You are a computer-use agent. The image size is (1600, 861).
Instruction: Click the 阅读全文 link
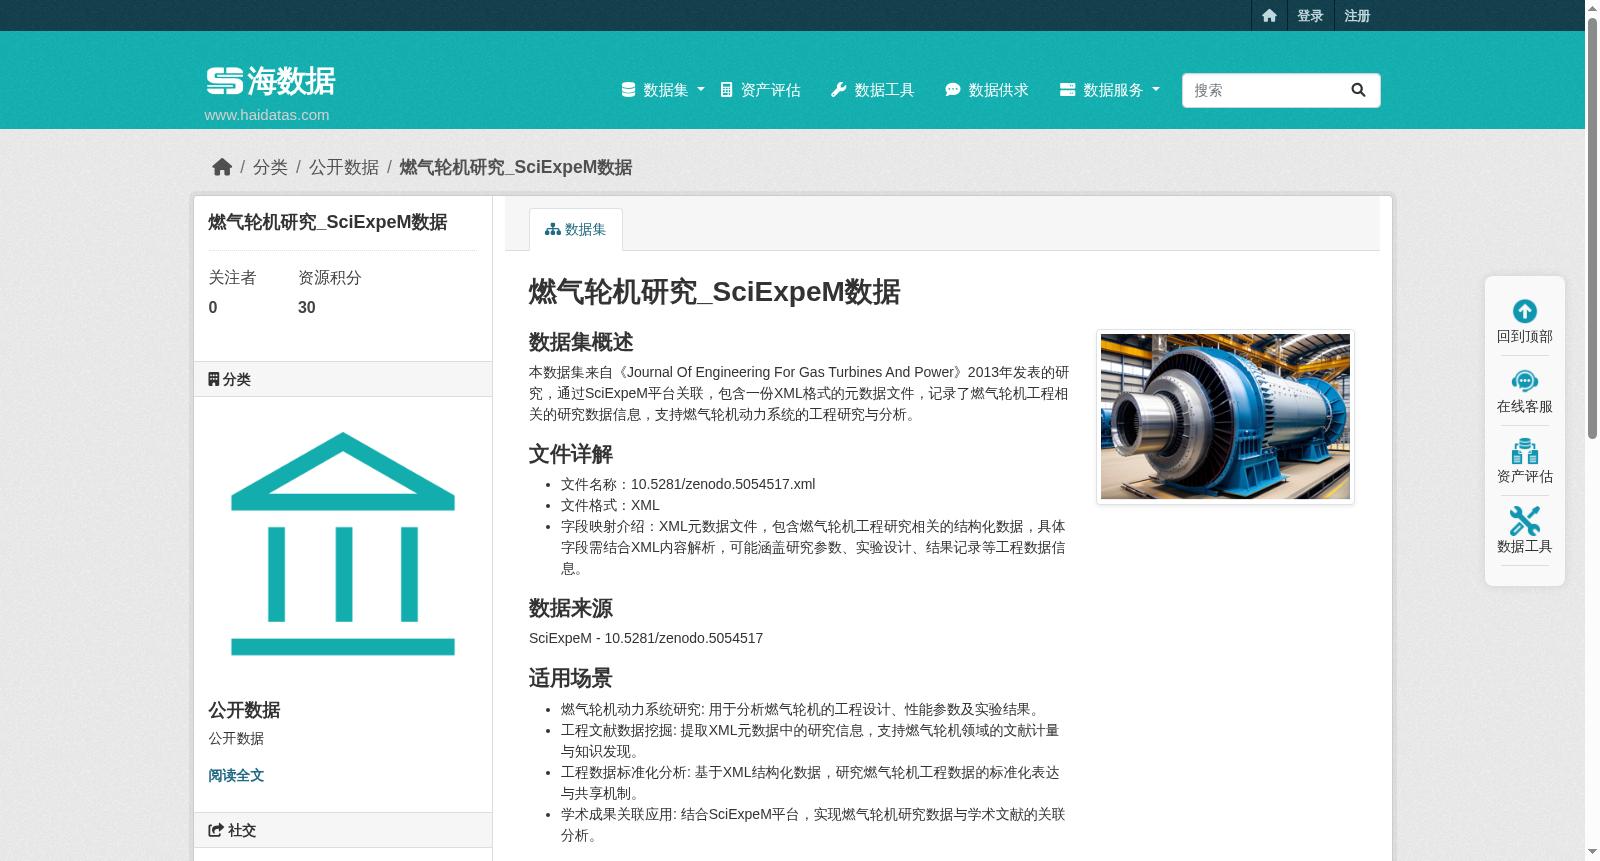point(236,775)
